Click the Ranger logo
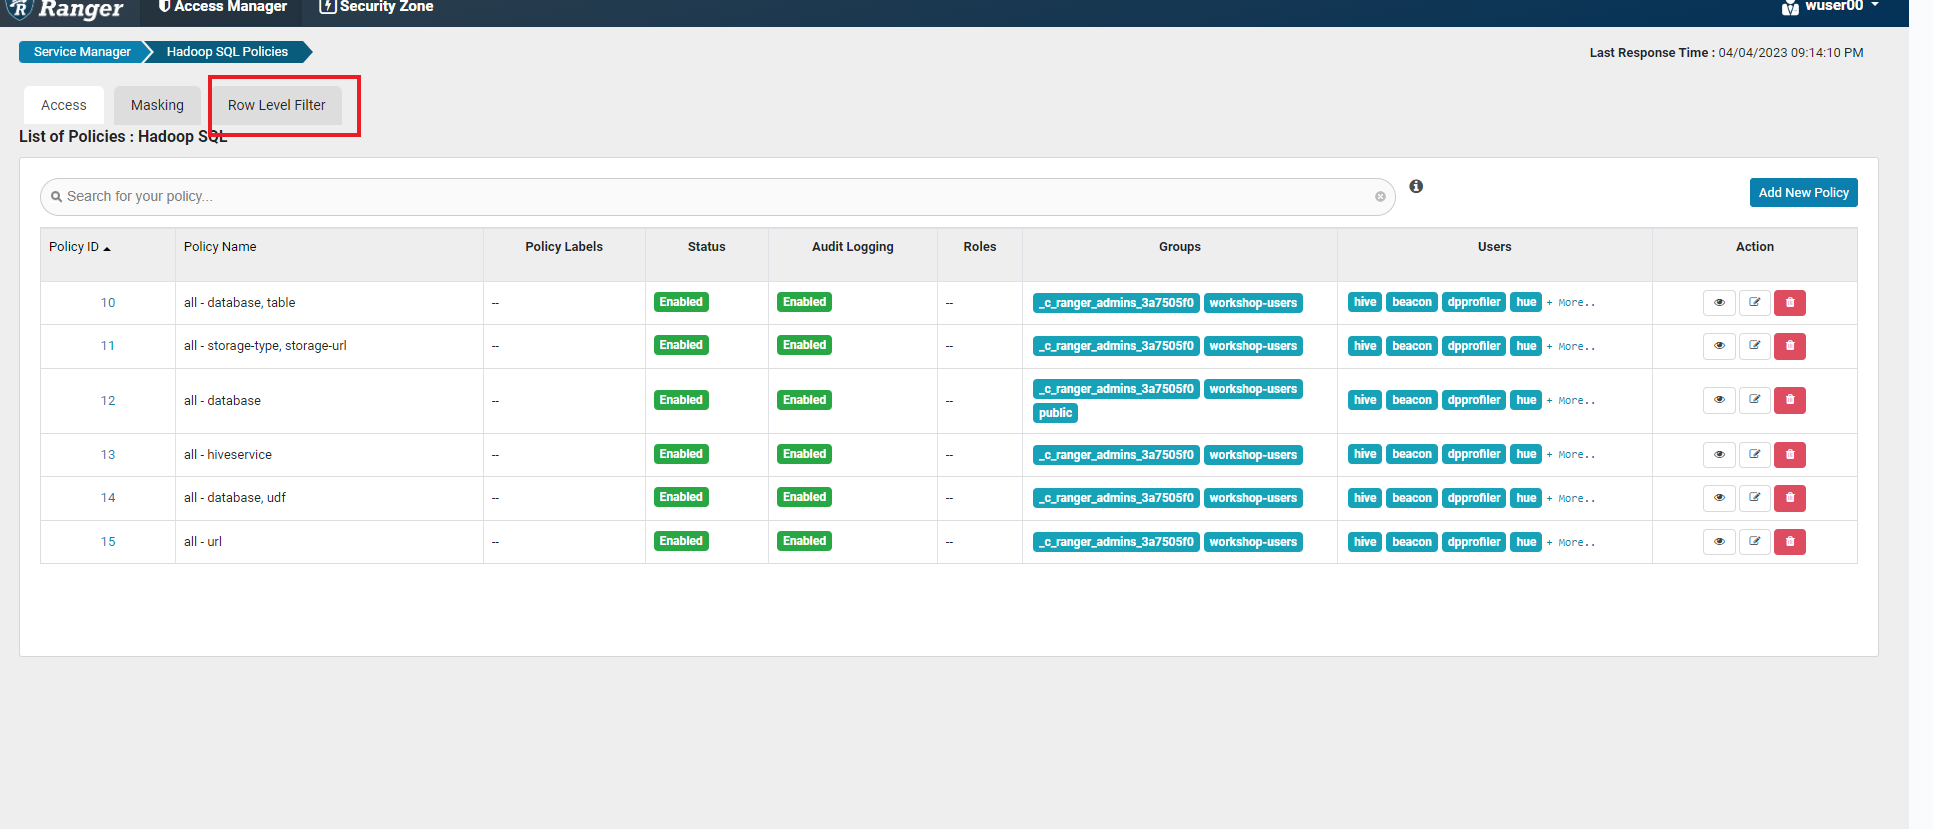 (66, 9)
